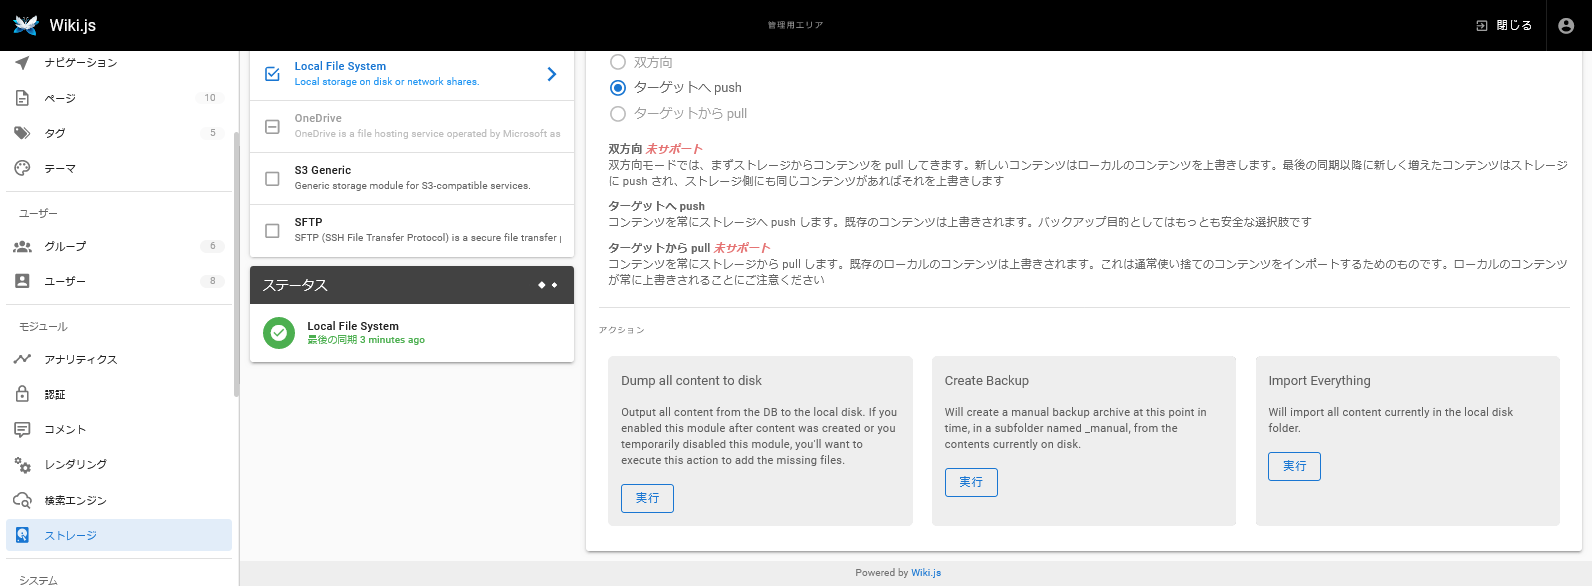The image size is (1592, 586).
Task: Click the pages document icon
Action: point(22,98)
